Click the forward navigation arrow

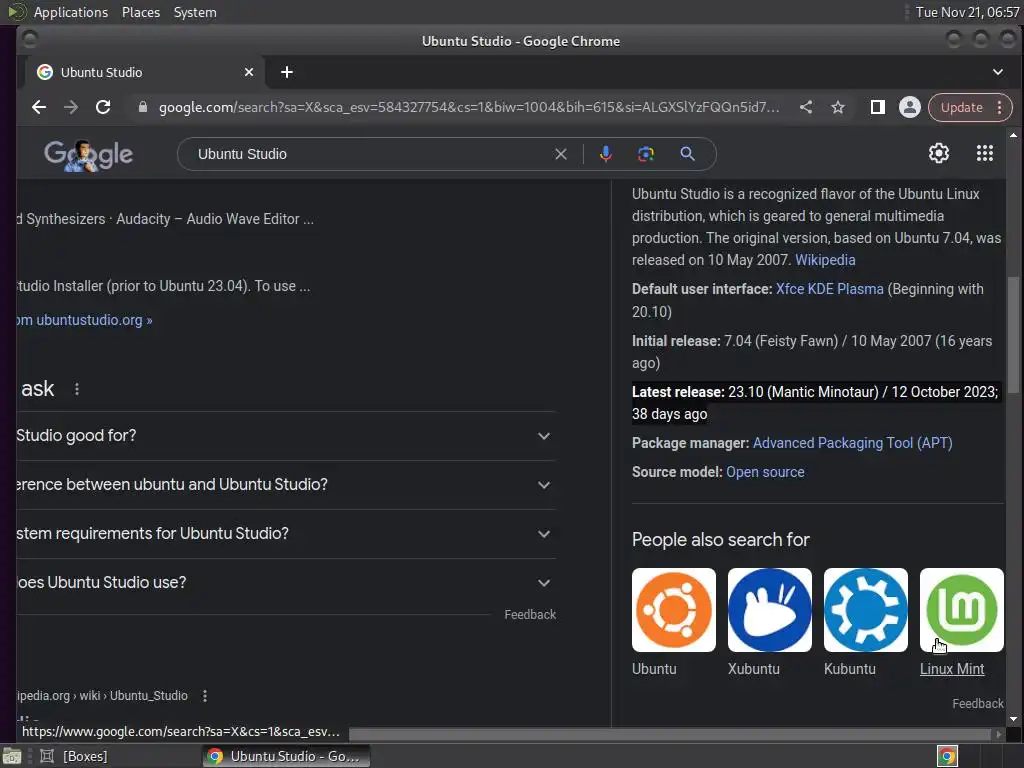coord(71,107)
